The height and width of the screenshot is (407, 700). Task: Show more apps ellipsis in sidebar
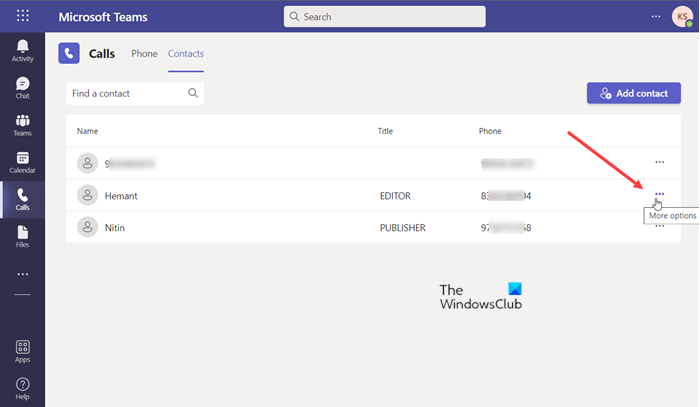click(22, 274)
